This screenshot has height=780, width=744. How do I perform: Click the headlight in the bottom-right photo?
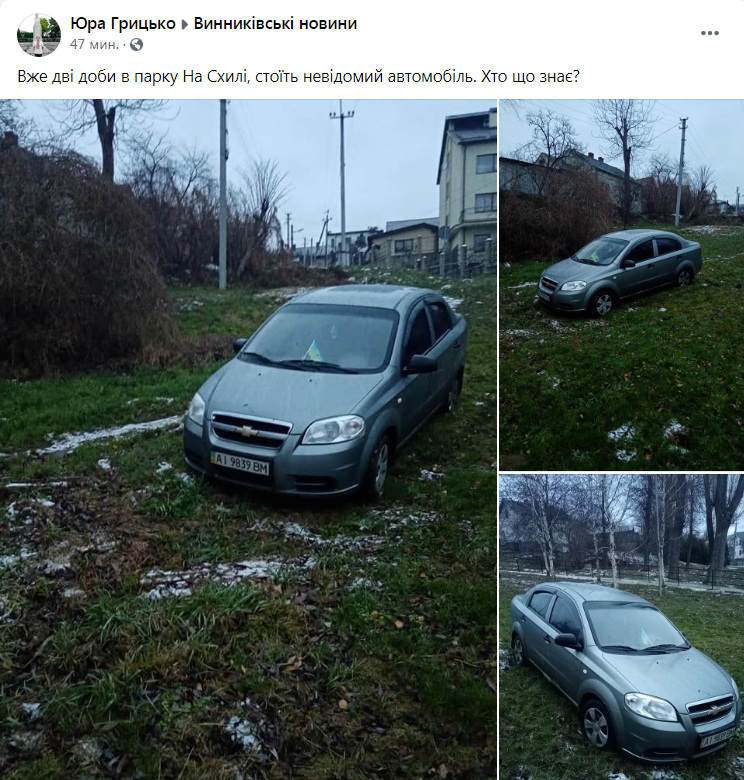[x=651, y=706]
